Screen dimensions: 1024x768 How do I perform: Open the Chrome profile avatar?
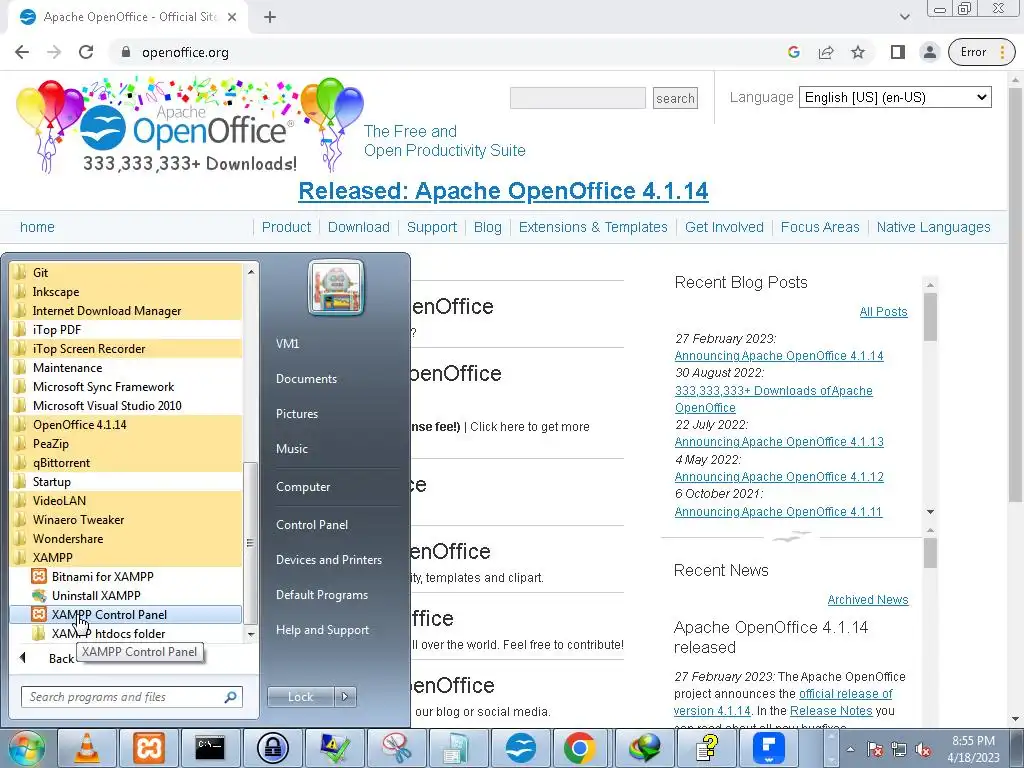(929, 52)
